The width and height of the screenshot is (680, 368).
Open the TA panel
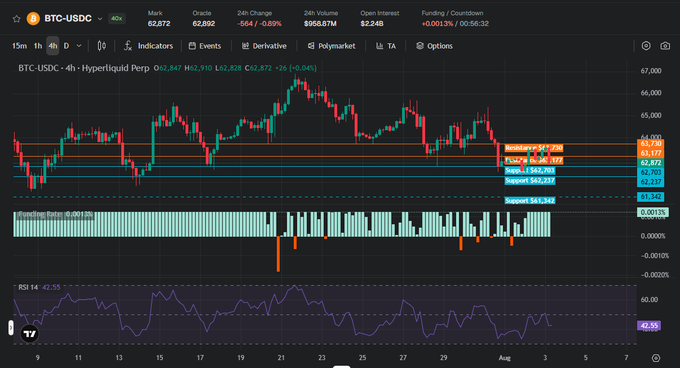[386, 46]
